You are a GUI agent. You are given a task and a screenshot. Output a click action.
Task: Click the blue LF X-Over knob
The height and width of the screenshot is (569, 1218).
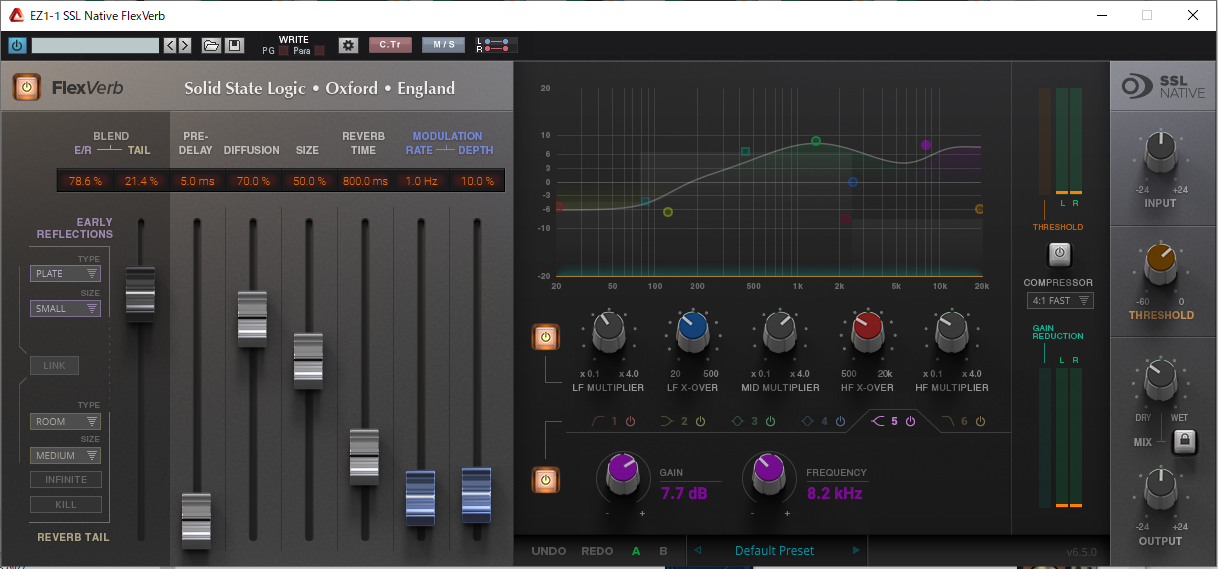tap(693, 333)
